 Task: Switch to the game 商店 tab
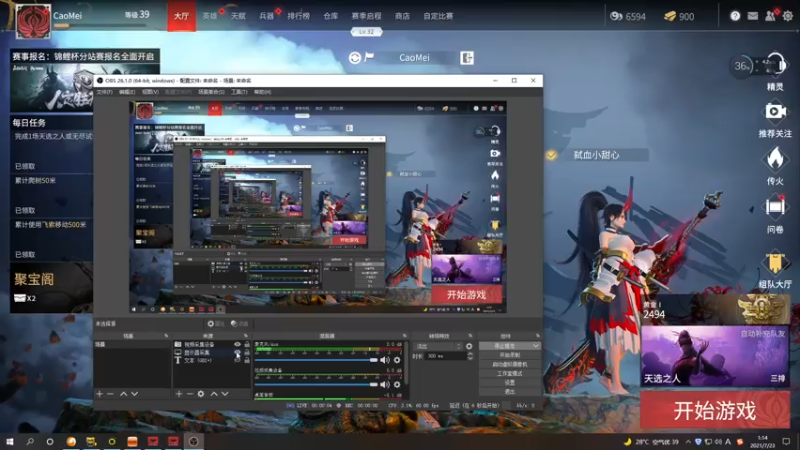pos(402,16)
